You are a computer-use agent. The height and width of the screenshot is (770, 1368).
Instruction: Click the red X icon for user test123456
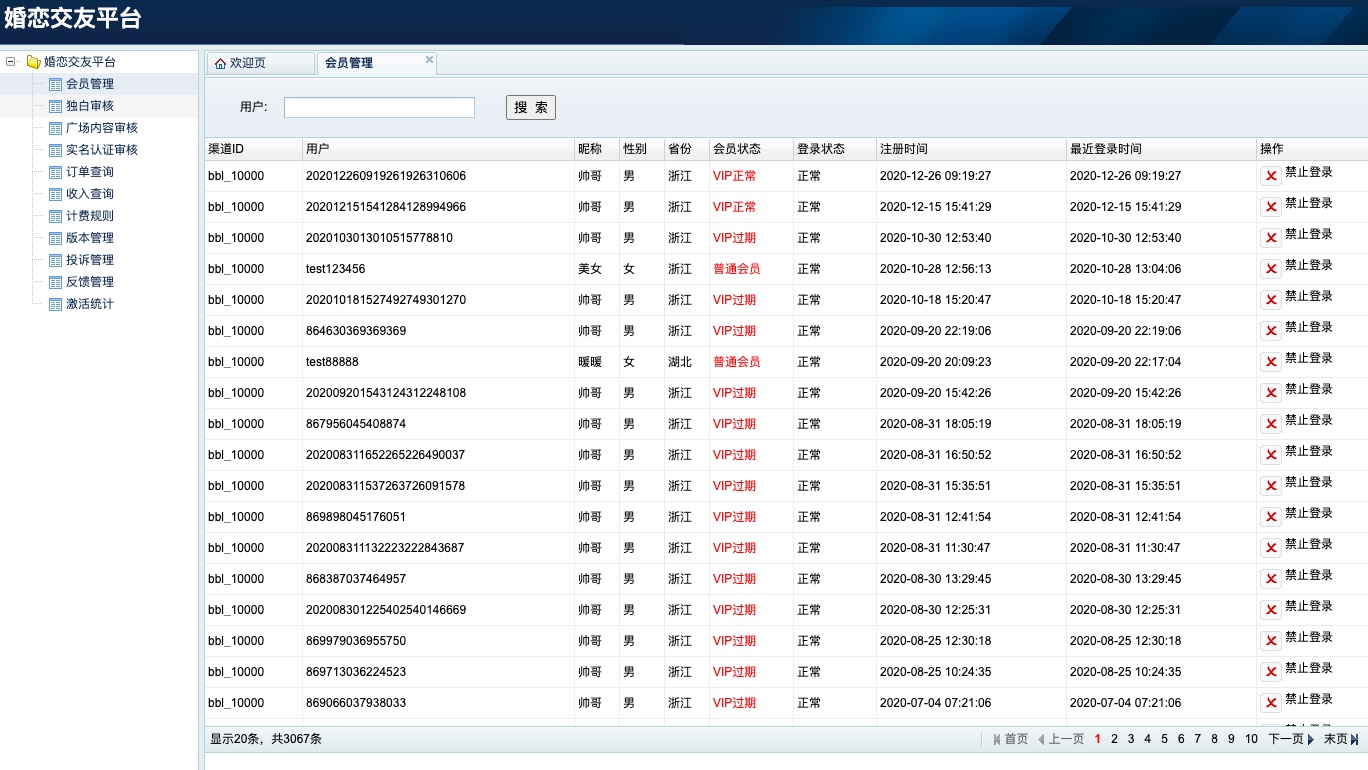1270,269
